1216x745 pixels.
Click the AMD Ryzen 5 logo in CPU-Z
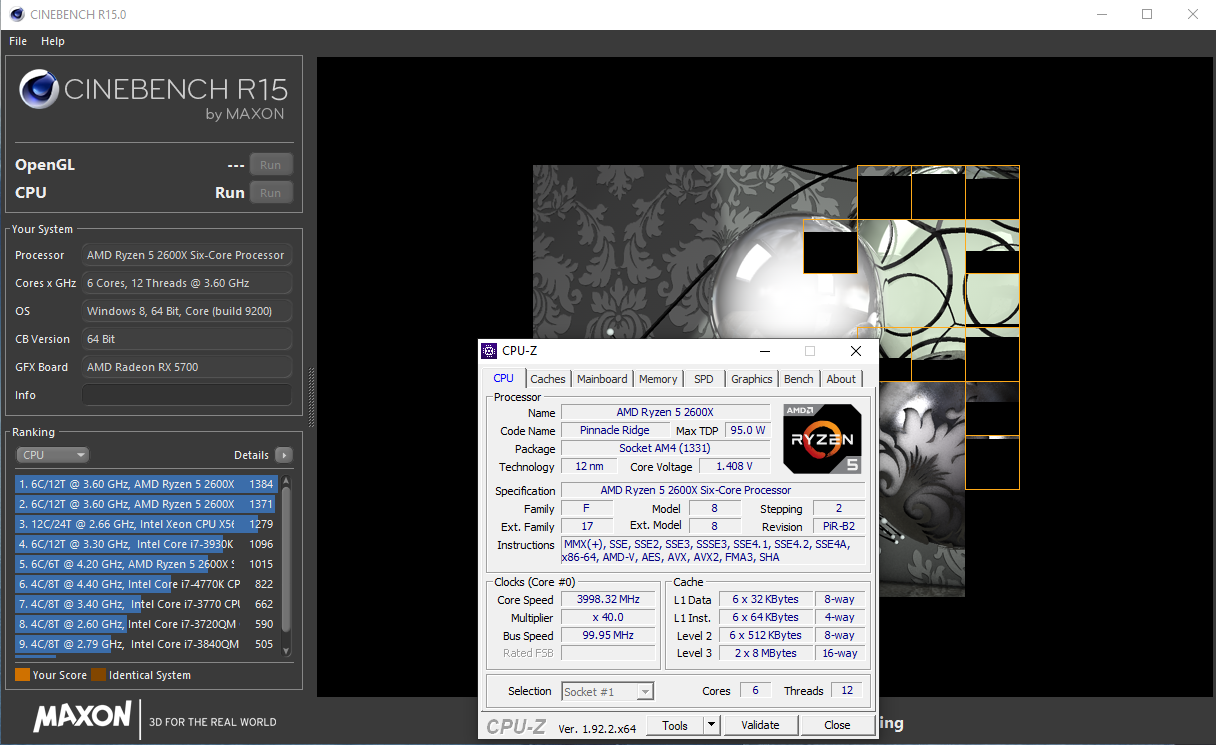pos(823,438)
